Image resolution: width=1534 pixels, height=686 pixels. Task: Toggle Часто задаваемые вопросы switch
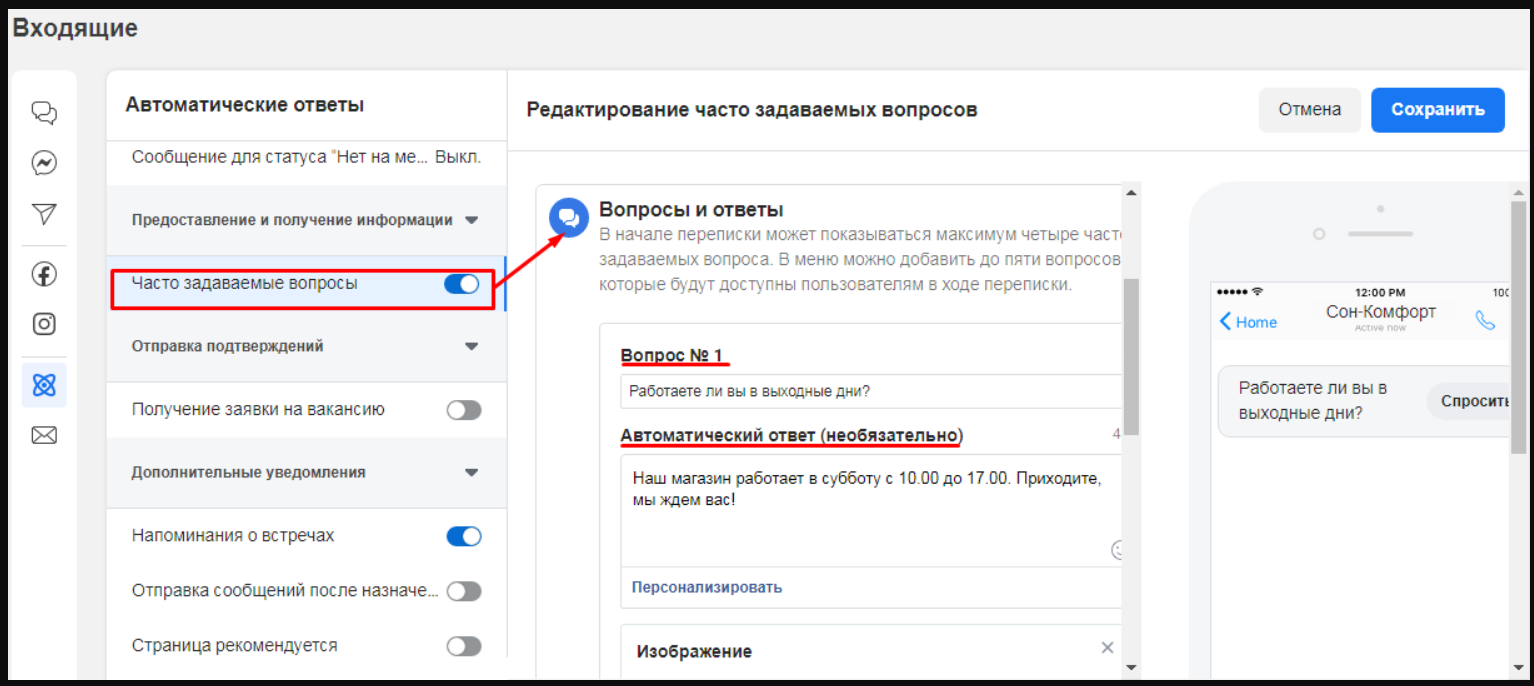coord(461,283)
